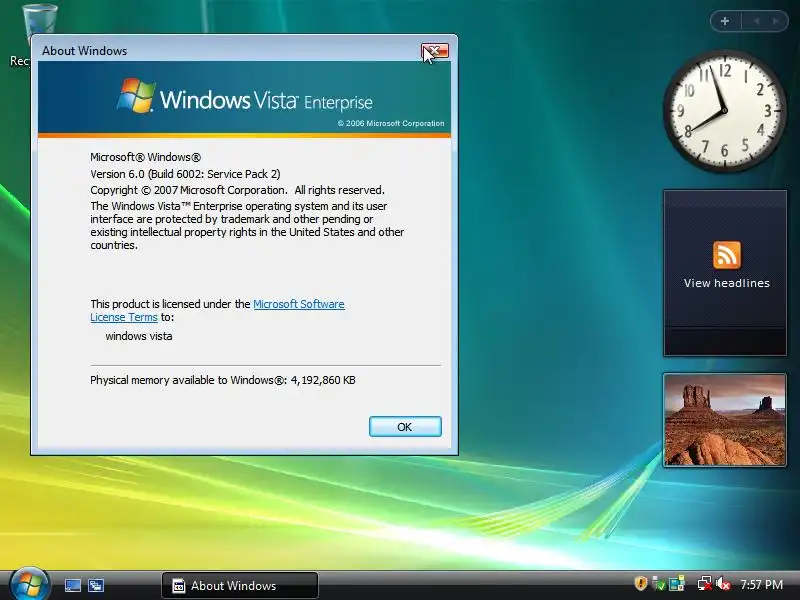Click the muted volume tray icon
The height and width of the screenshot is (600, 800).
click(x=723, y=583)
